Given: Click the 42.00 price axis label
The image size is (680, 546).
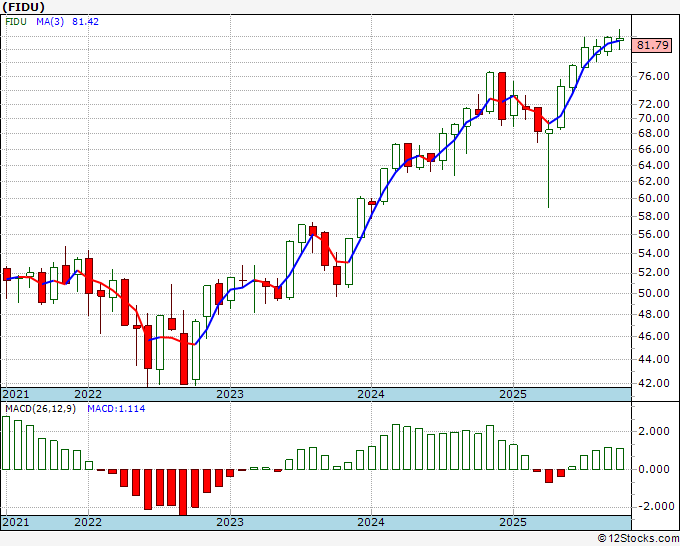Looking at the screenshot, I should coord(654,383).
